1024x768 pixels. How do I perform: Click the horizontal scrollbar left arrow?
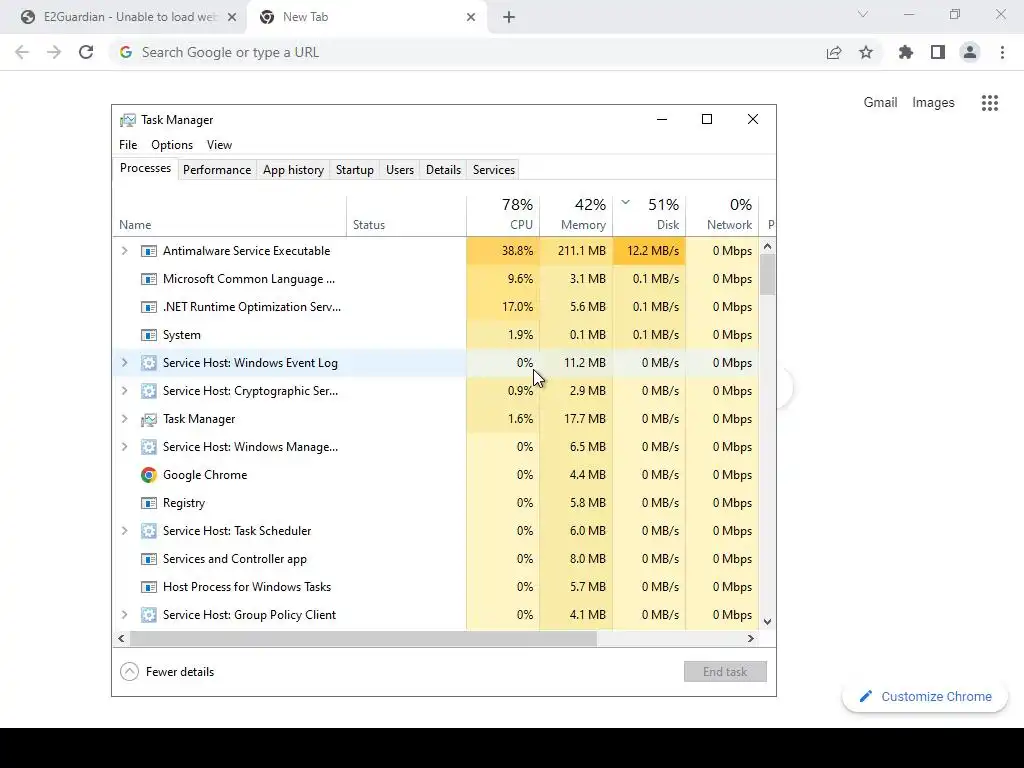[121, 639]
